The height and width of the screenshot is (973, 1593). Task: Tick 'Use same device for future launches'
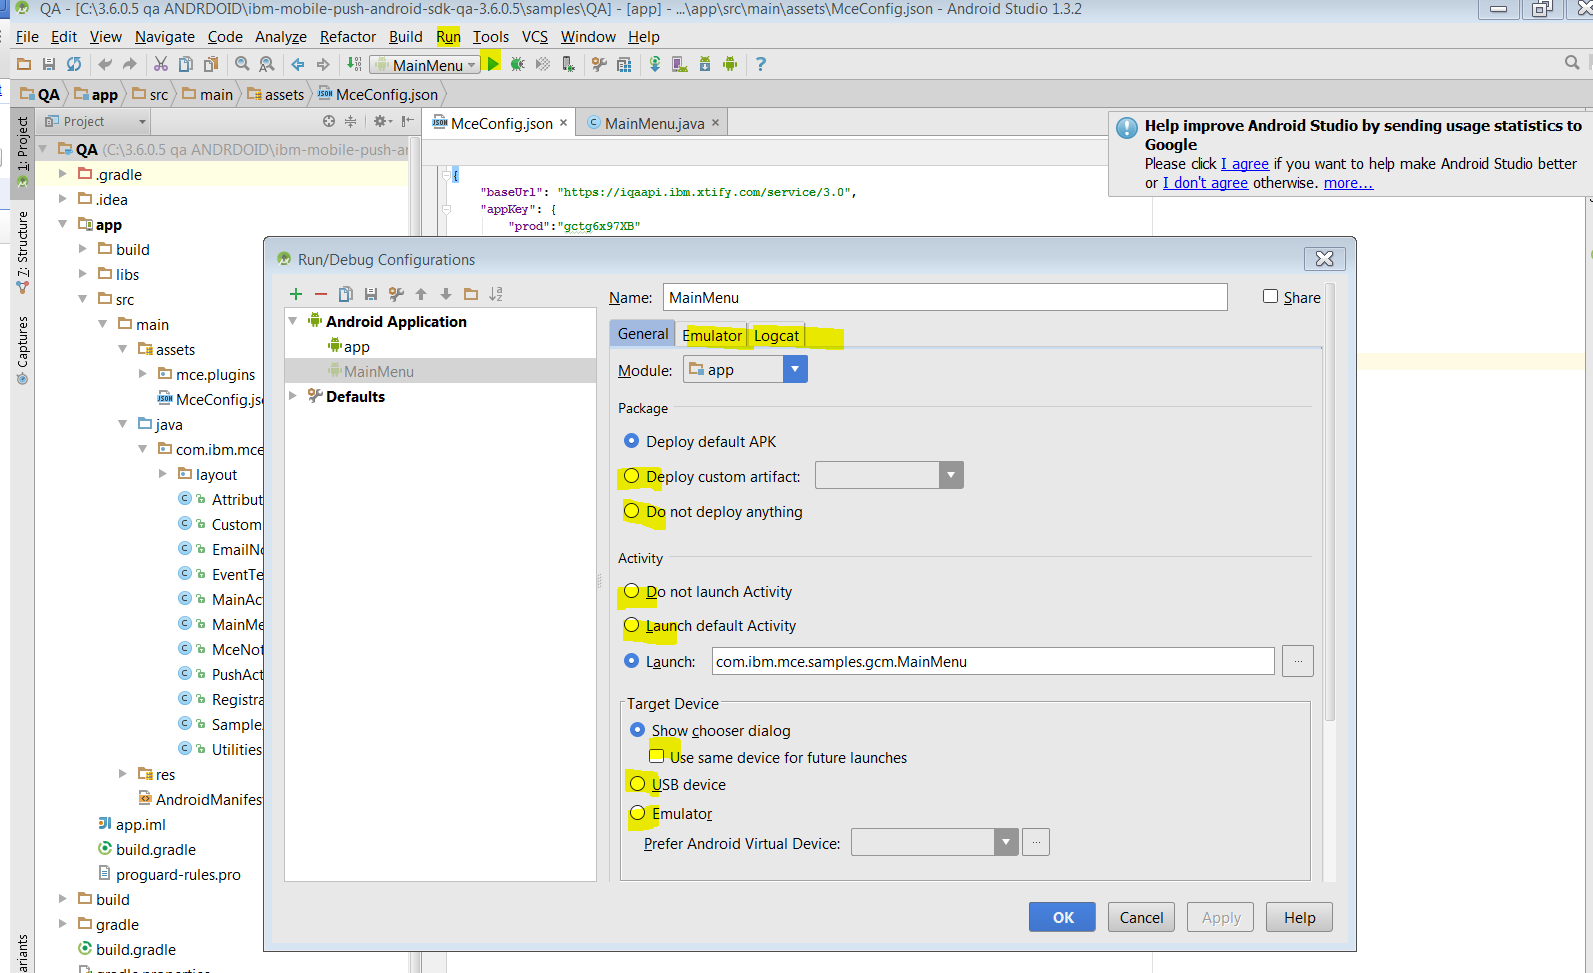pyautogui.click(x=657, y=757)
